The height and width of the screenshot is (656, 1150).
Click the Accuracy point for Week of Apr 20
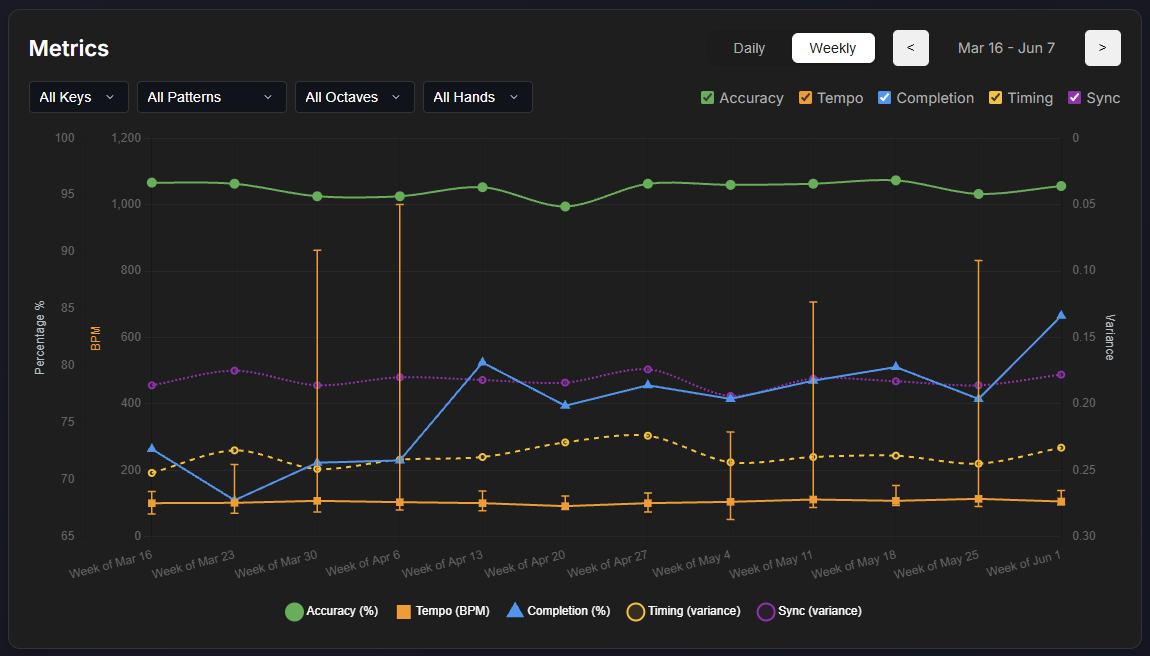click(565, 207)
